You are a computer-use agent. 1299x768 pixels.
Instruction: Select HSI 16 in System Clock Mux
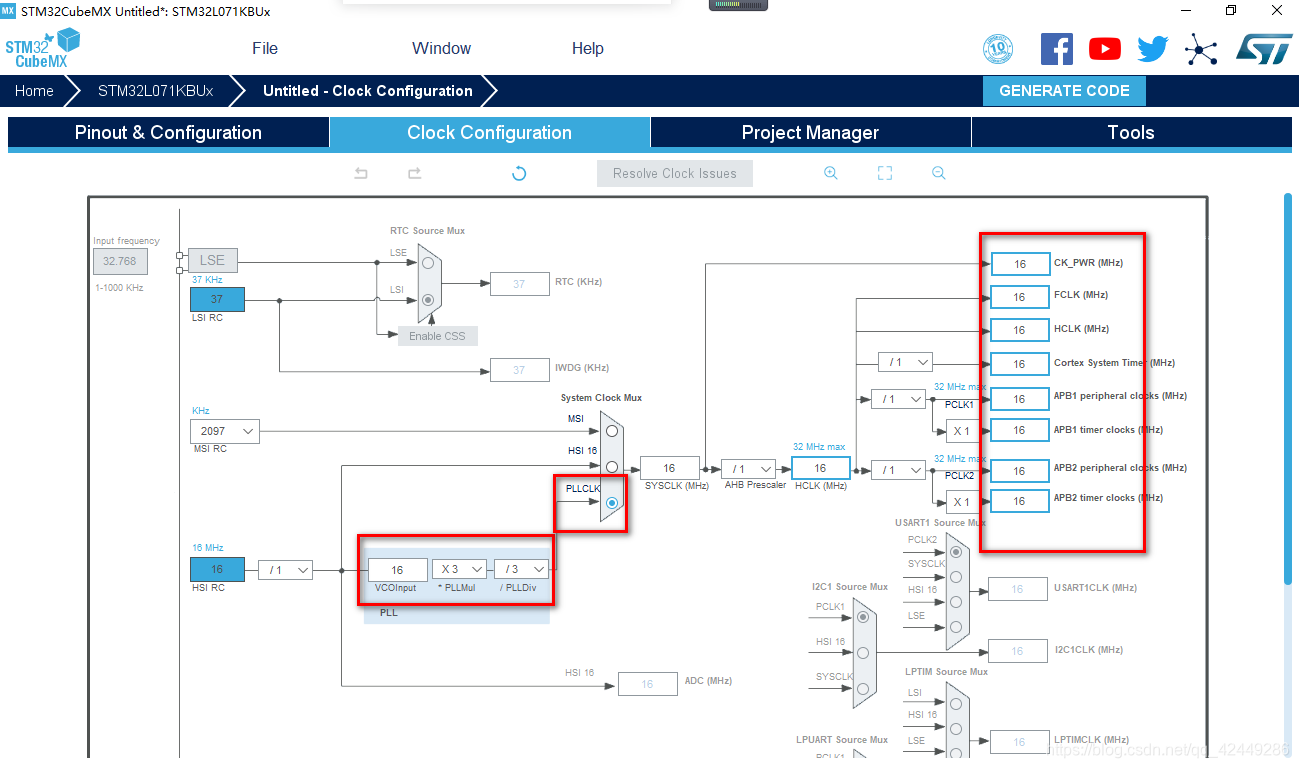point(611,466)
